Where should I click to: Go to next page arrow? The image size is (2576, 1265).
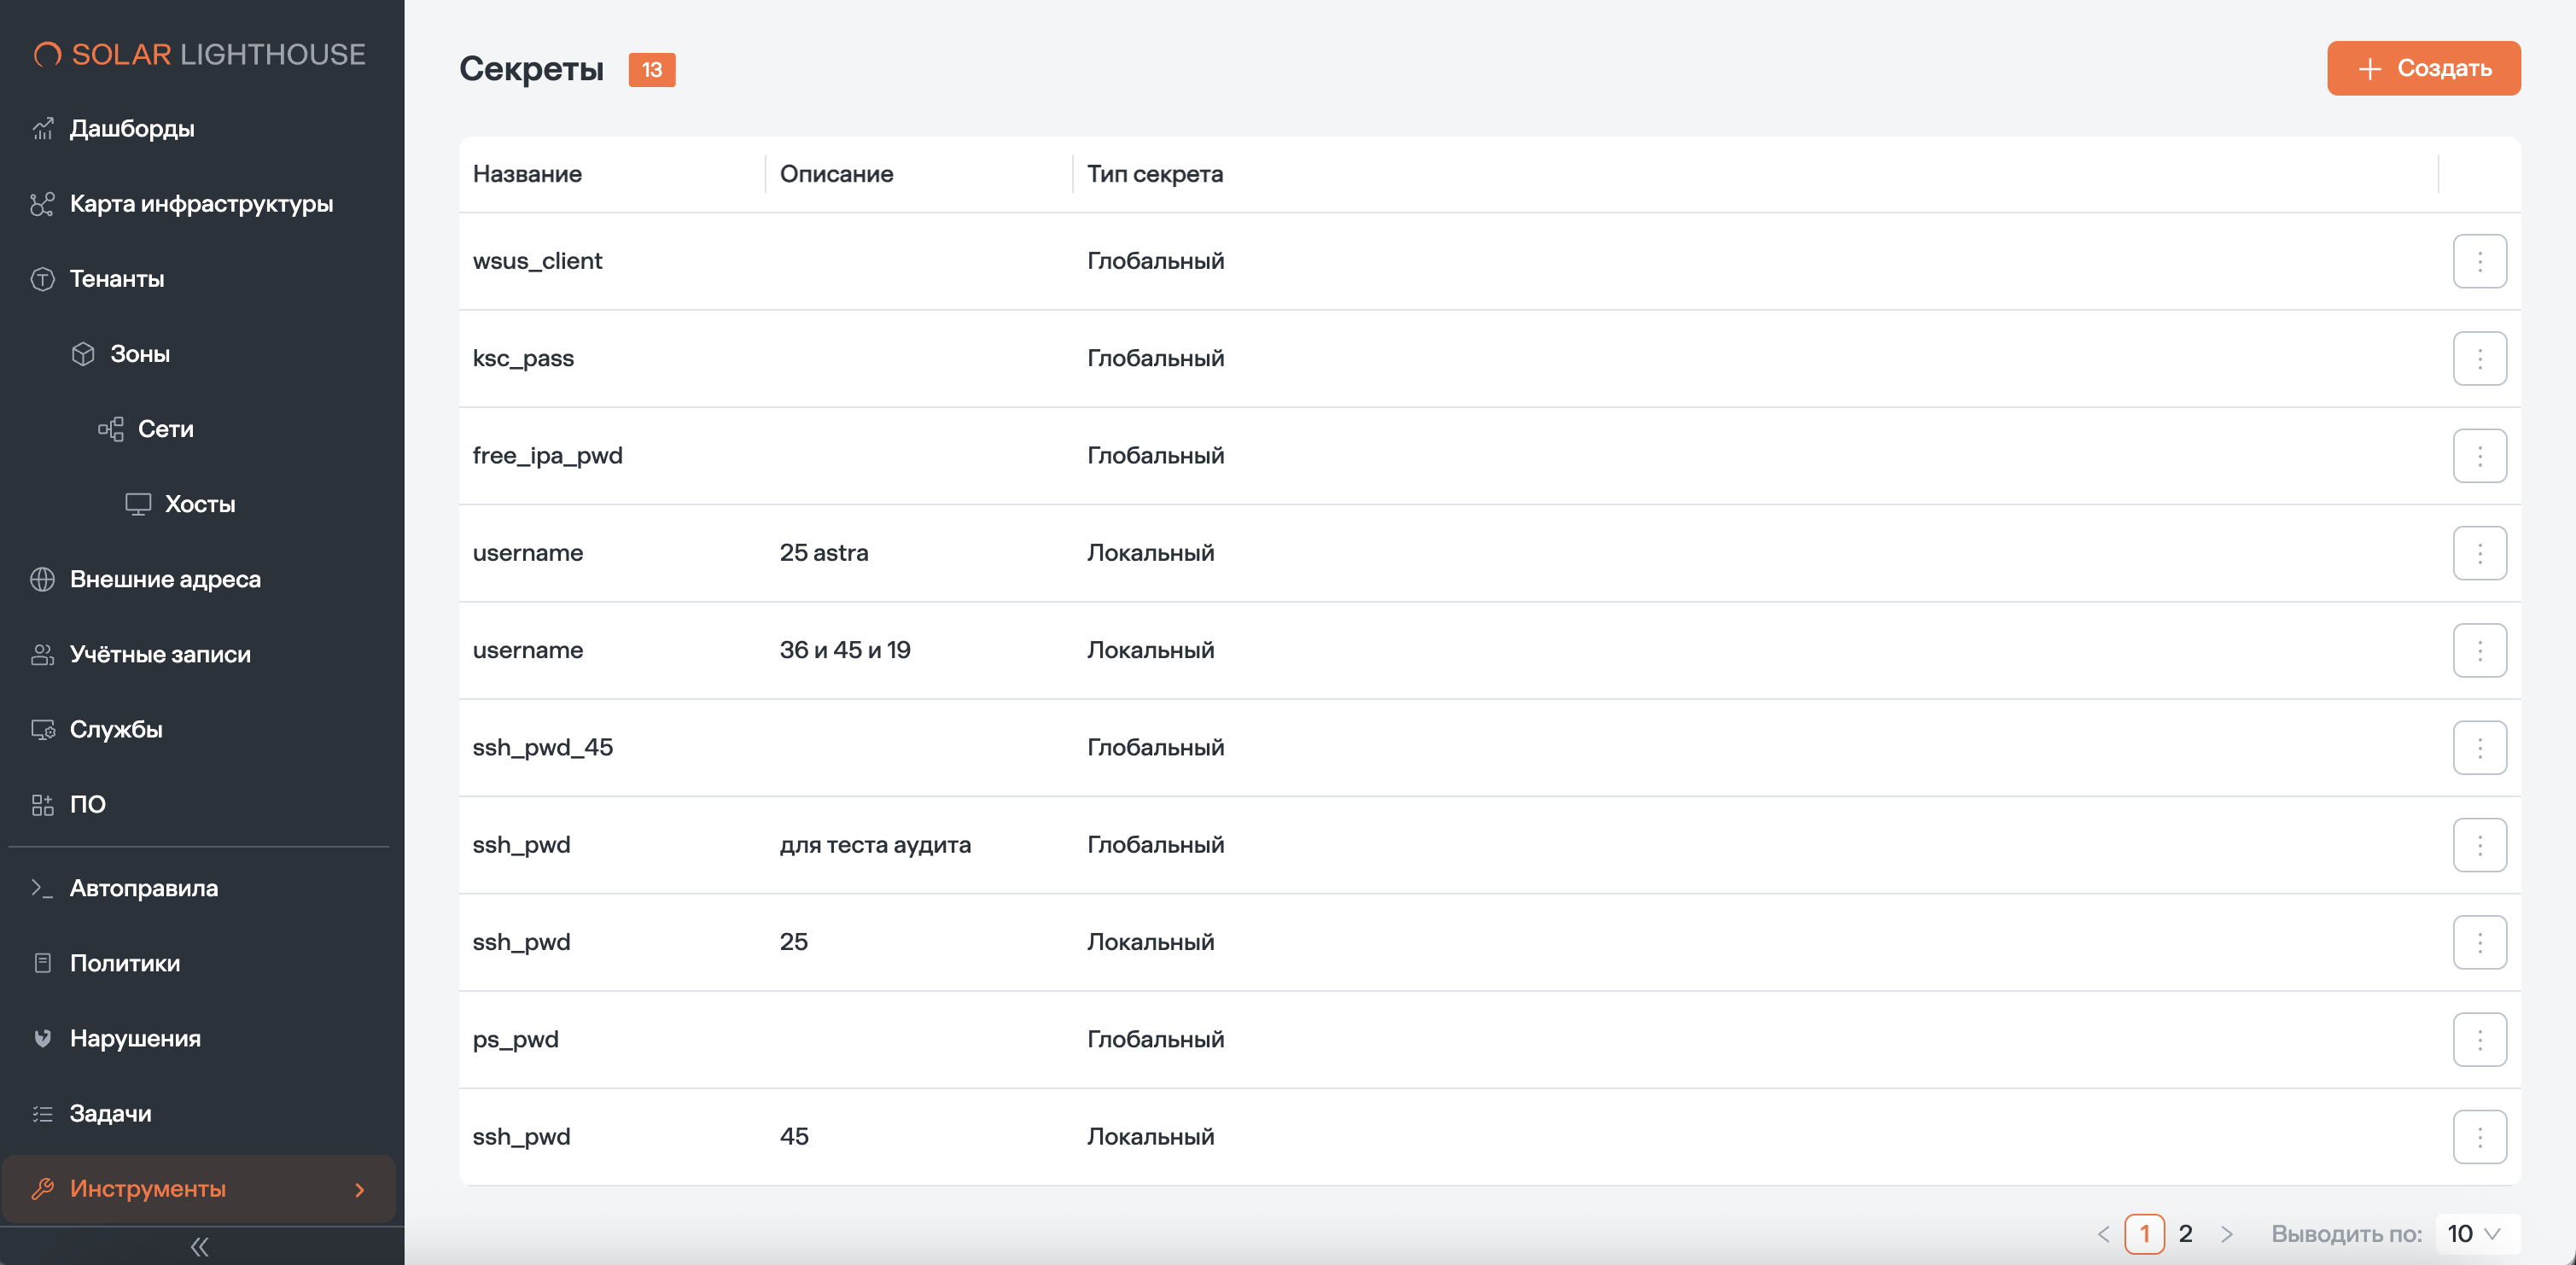[x=2226, y=1234]
